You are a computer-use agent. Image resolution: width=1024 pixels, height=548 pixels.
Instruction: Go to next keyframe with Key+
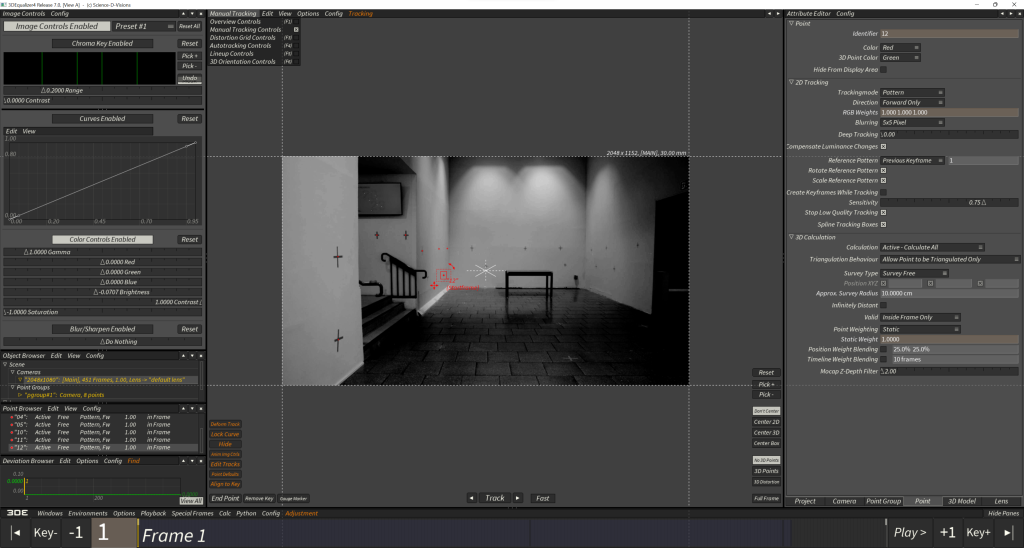[978, 533]
